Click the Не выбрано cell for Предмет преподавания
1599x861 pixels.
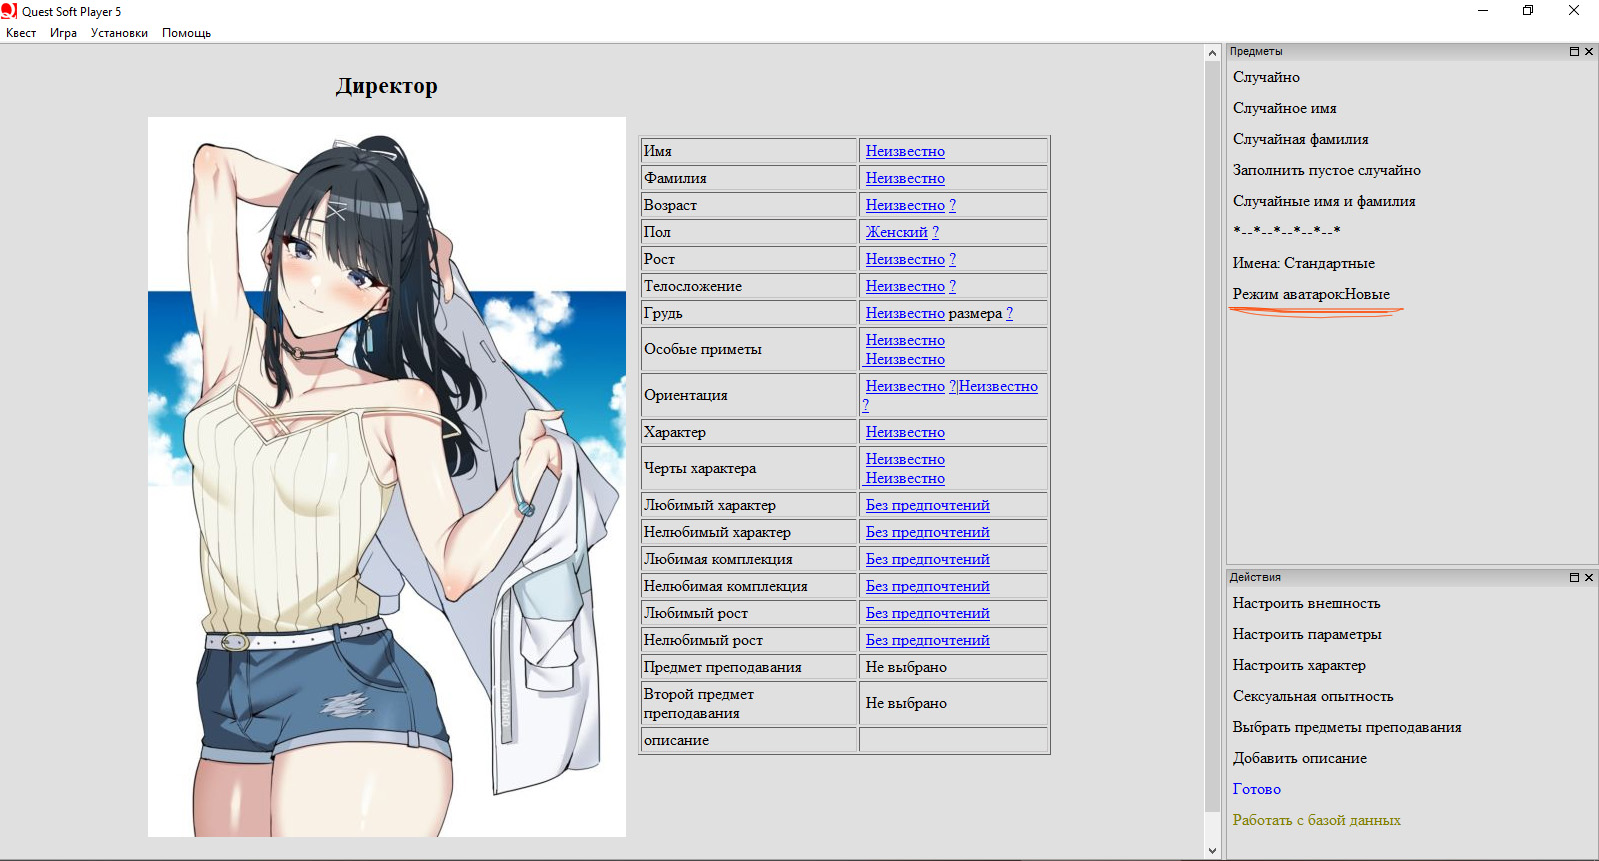pos(953,667)
